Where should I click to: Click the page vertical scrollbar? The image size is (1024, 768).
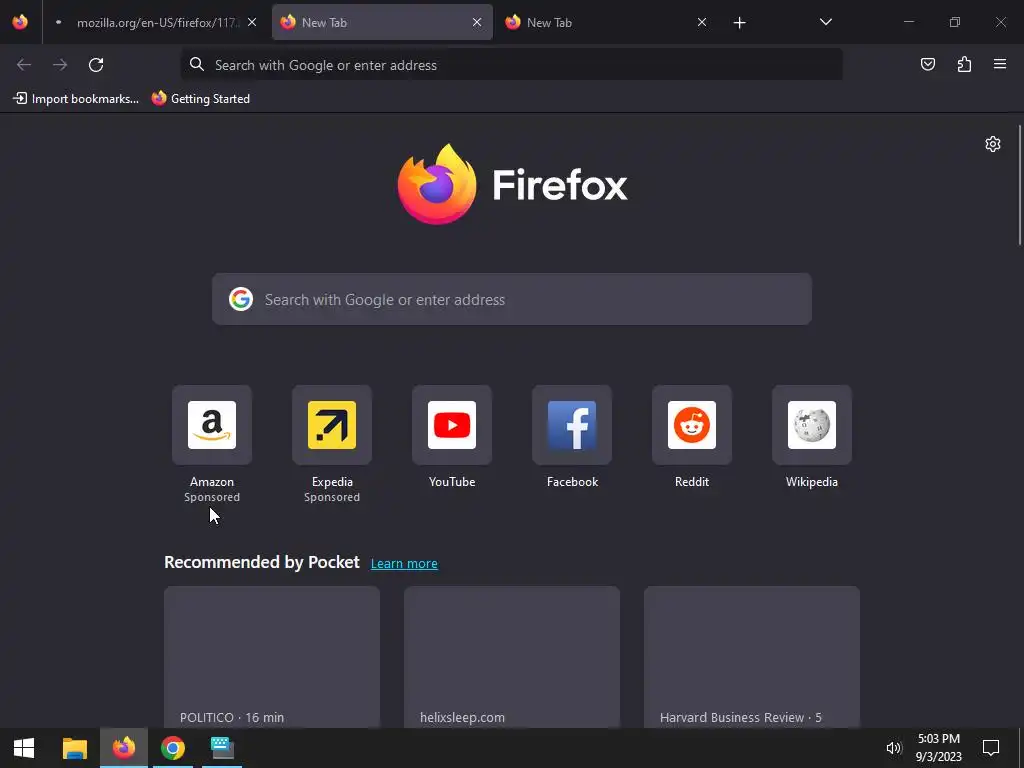click(x=1019, y=185)
